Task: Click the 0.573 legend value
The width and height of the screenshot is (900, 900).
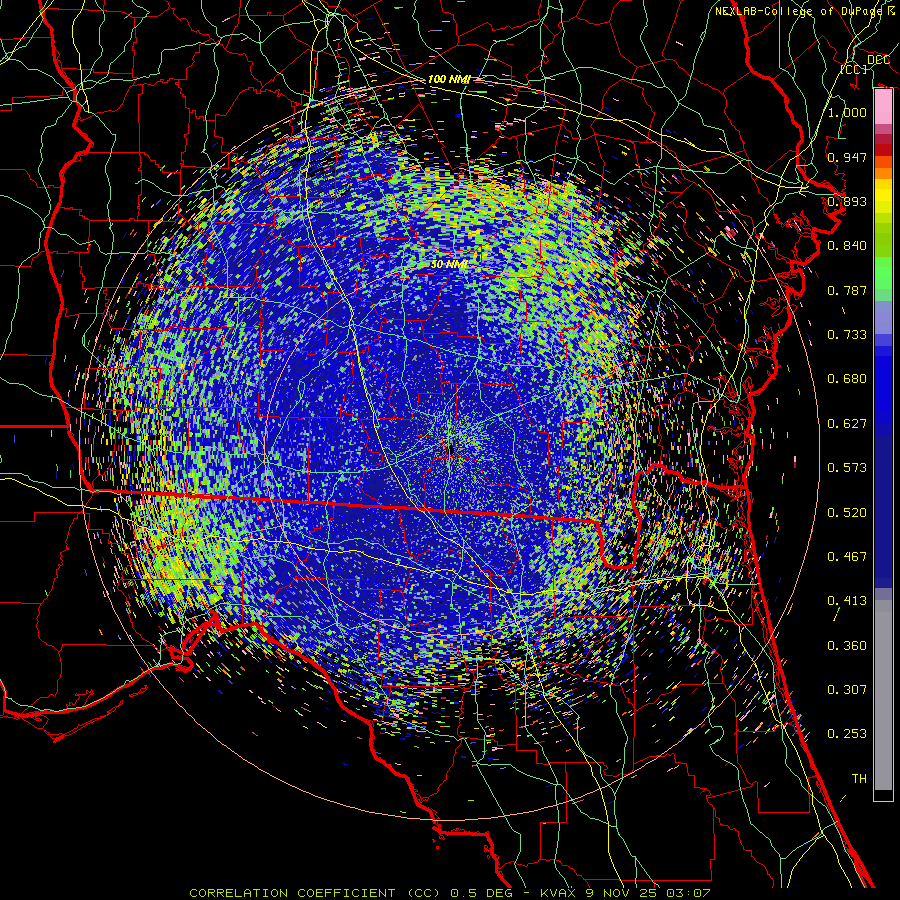Action: click(x=847, y=468)
